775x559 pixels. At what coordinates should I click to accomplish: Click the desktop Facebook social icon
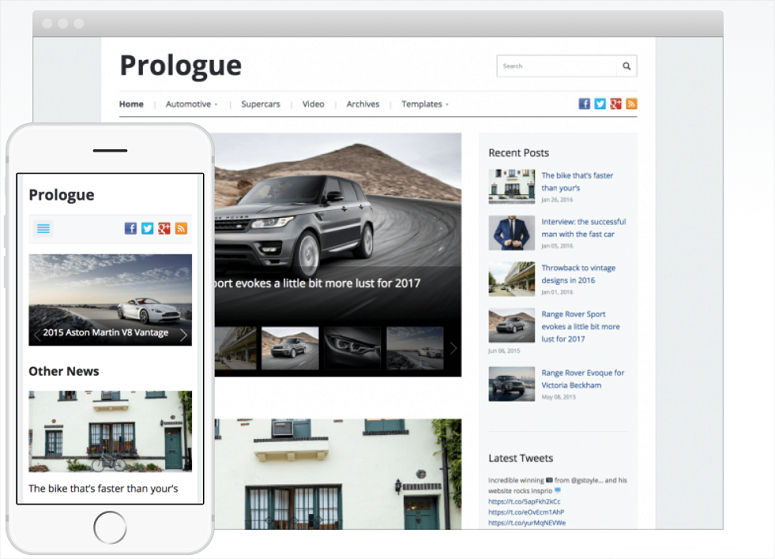[584, 104]
